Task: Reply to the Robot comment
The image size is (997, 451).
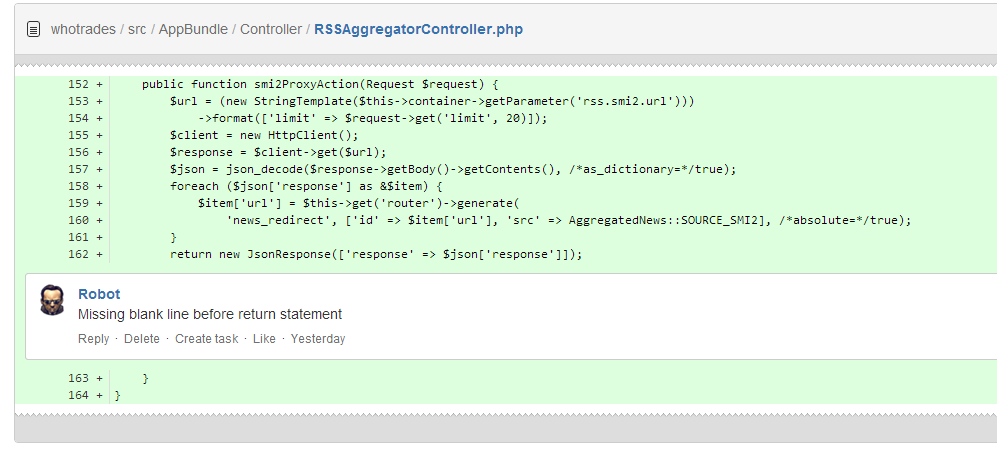Action: point(94,339)
